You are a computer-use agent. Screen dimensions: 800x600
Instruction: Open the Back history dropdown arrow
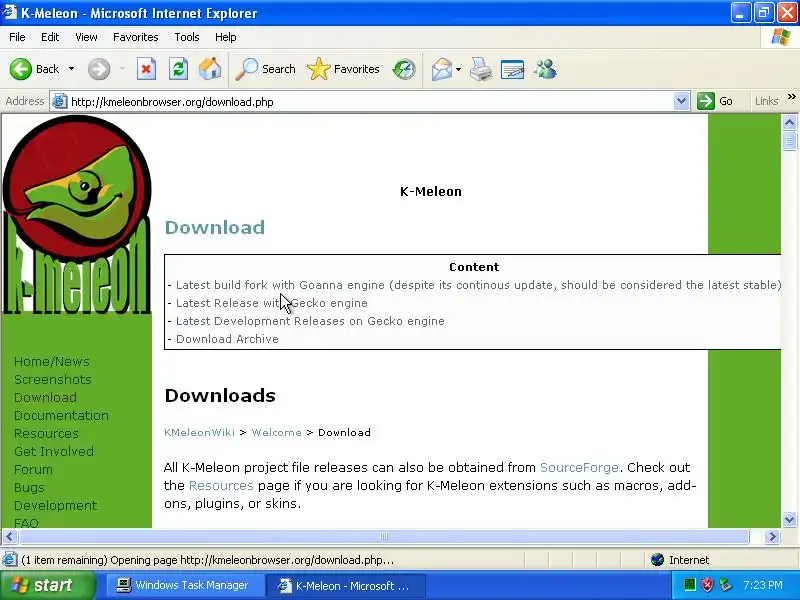tap(71, 69)
